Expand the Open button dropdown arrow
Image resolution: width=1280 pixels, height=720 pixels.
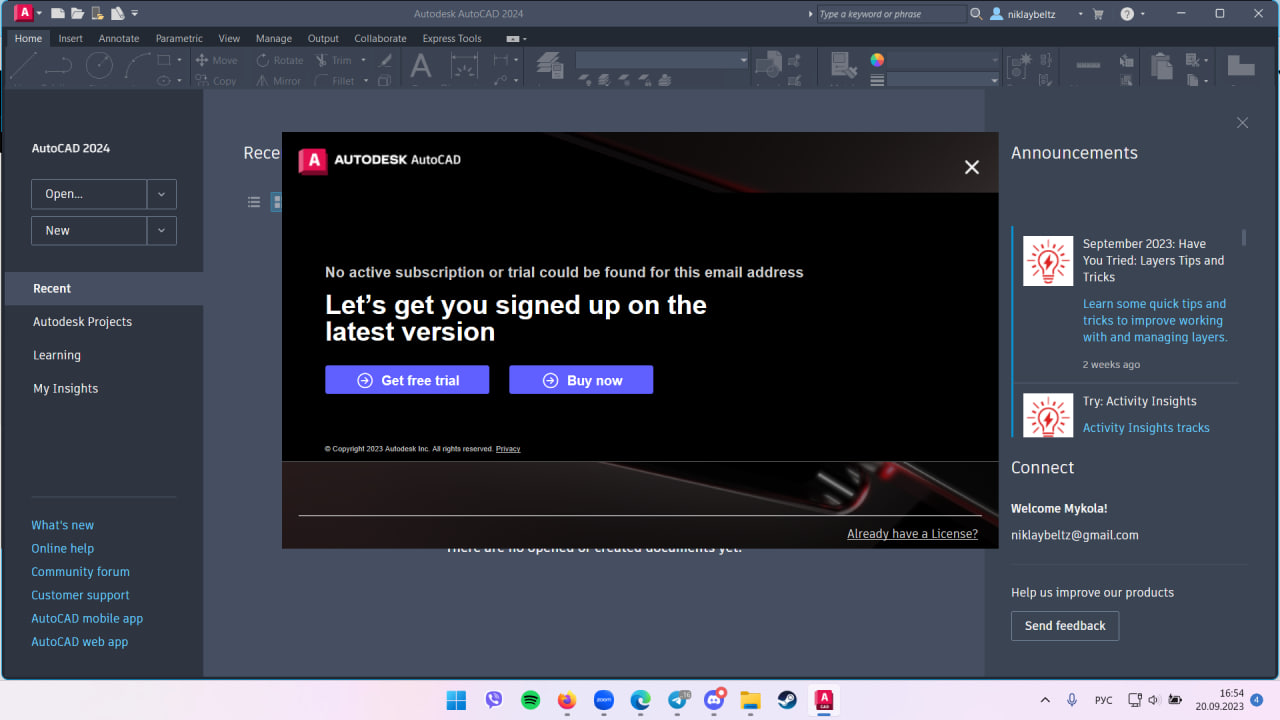[x=162, y=194]
